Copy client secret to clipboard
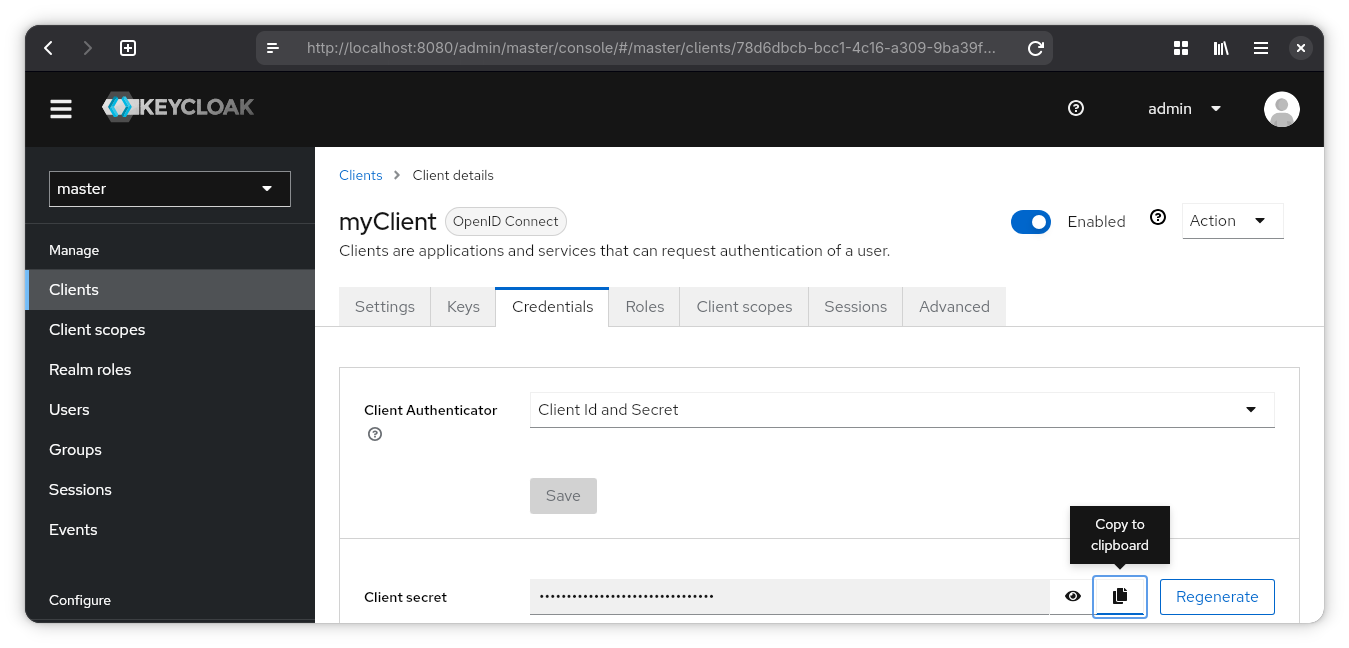Image resolution: width=1349 pixels, height=648 pixels. click(x=1119, y=597)
